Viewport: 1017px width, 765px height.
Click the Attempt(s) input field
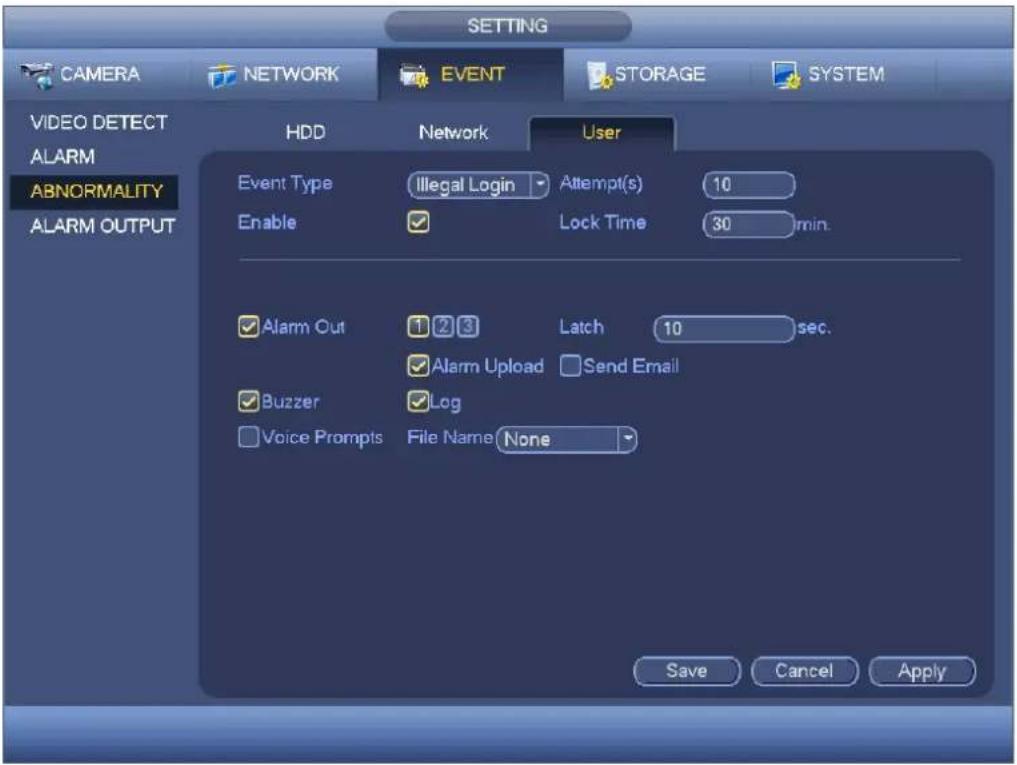tap(748, 185)
